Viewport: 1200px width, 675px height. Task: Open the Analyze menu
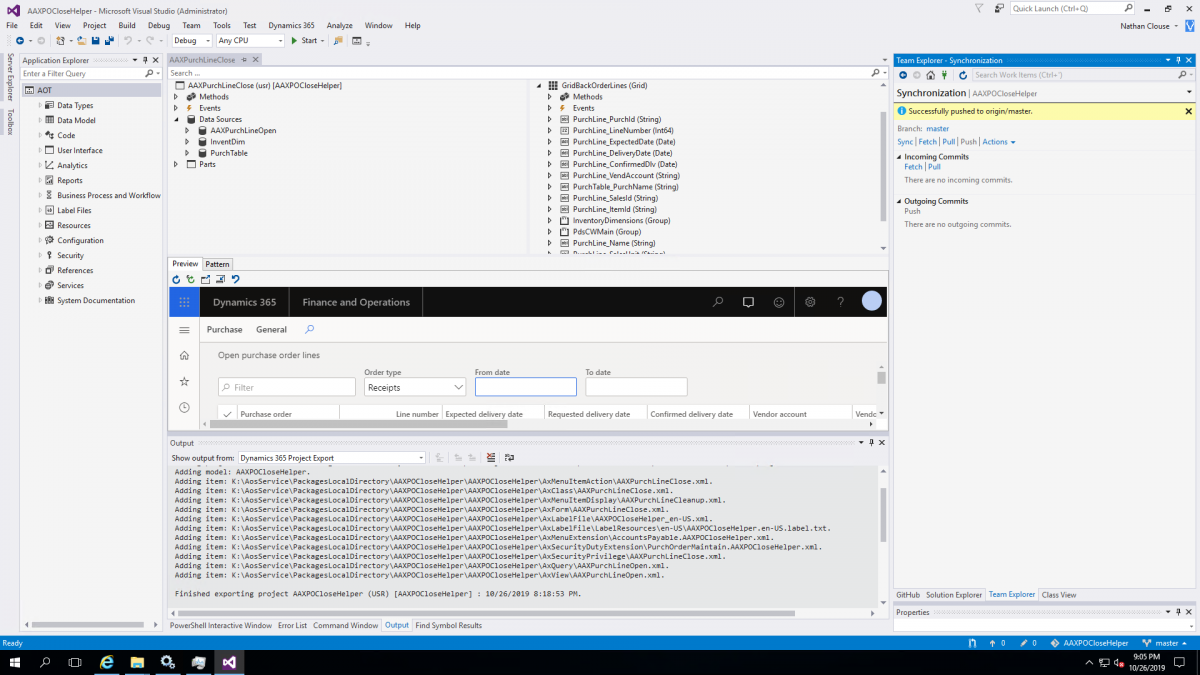click(340, 25)
